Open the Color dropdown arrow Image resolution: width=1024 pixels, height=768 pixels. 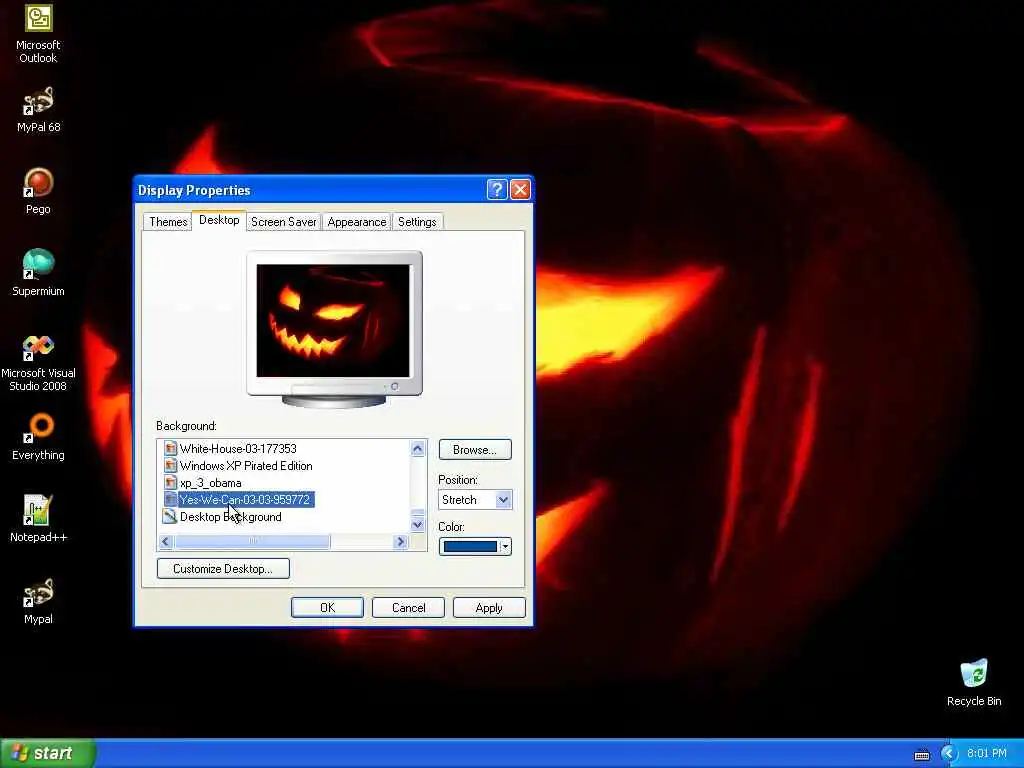(505, 546)
